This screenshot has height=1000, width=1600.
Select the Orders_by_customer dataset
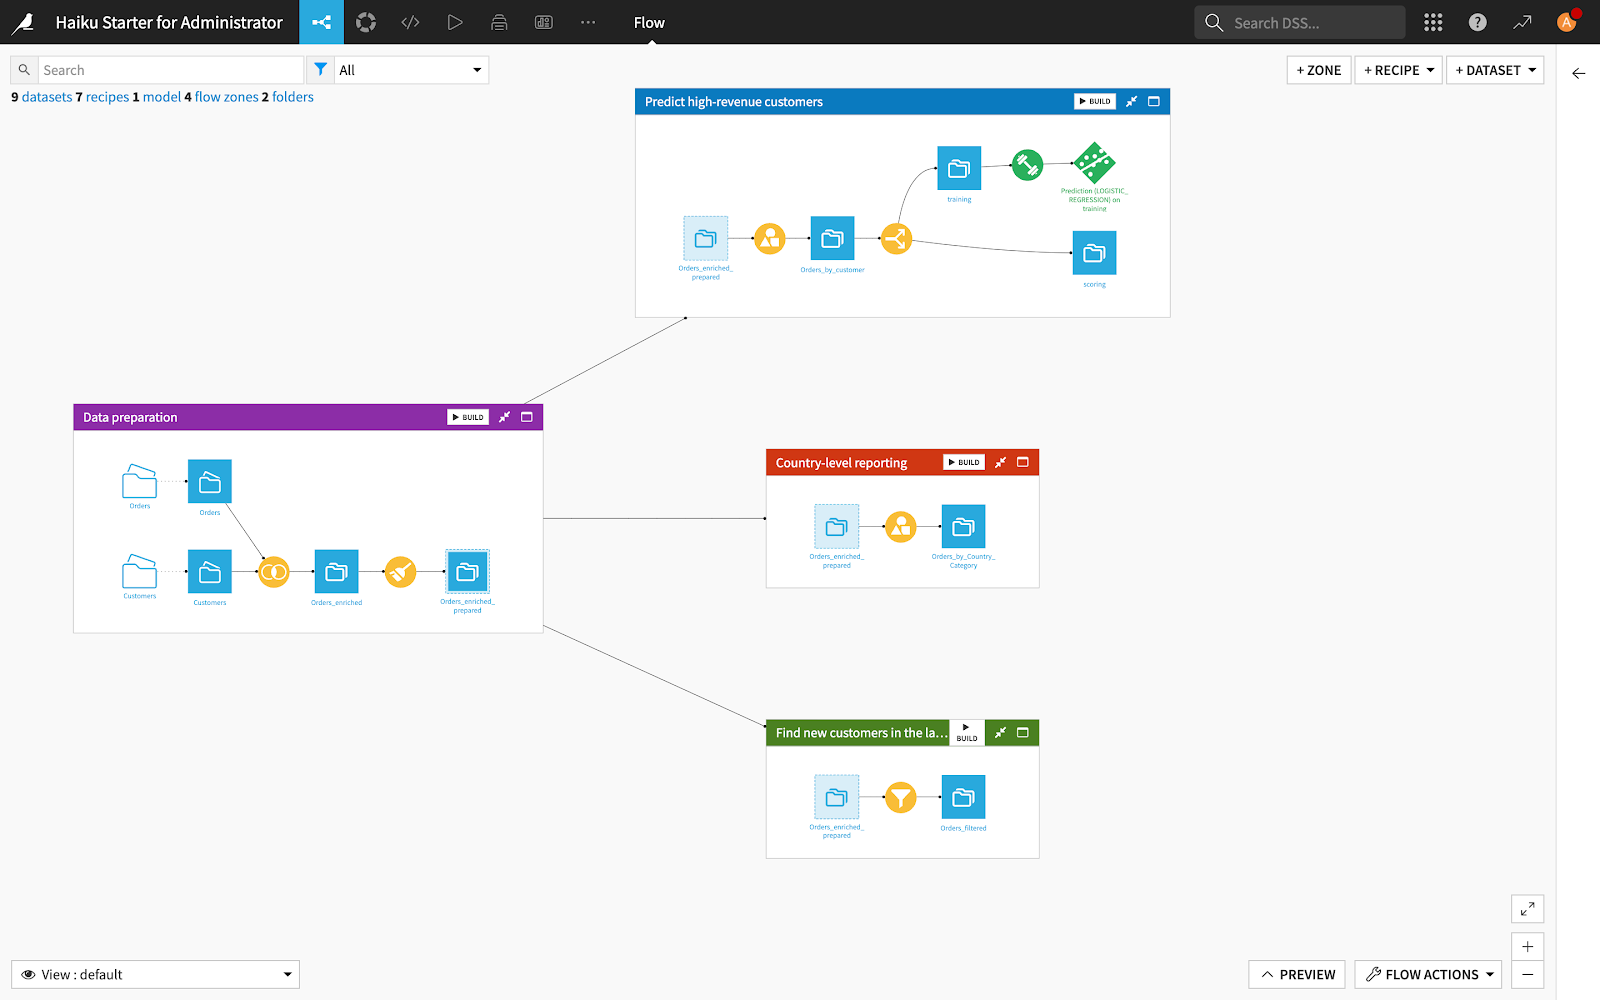click(832, 239)
